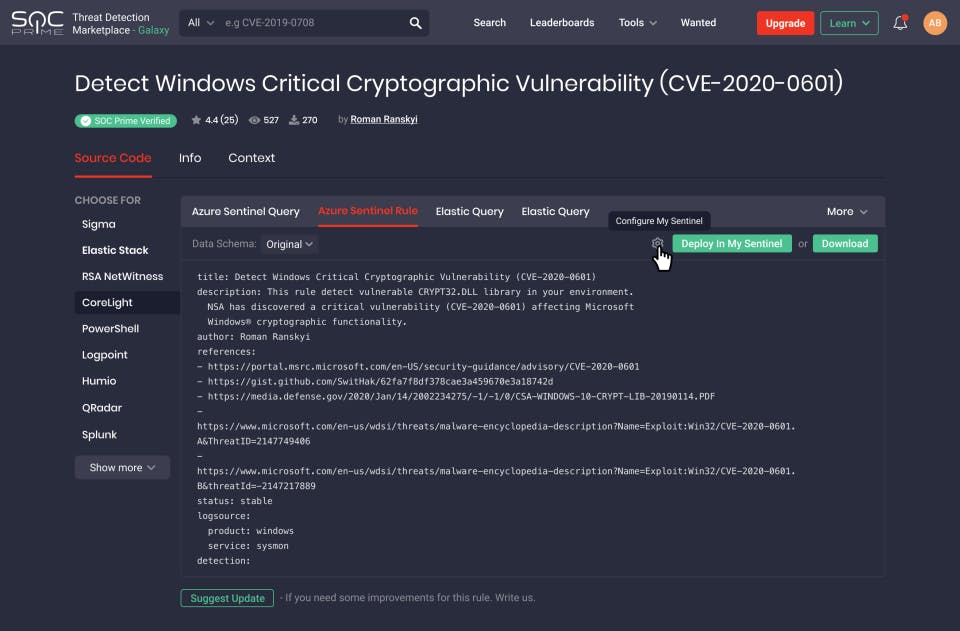Open the Wanted page
The image size is (960, 631).
[698, 23]
